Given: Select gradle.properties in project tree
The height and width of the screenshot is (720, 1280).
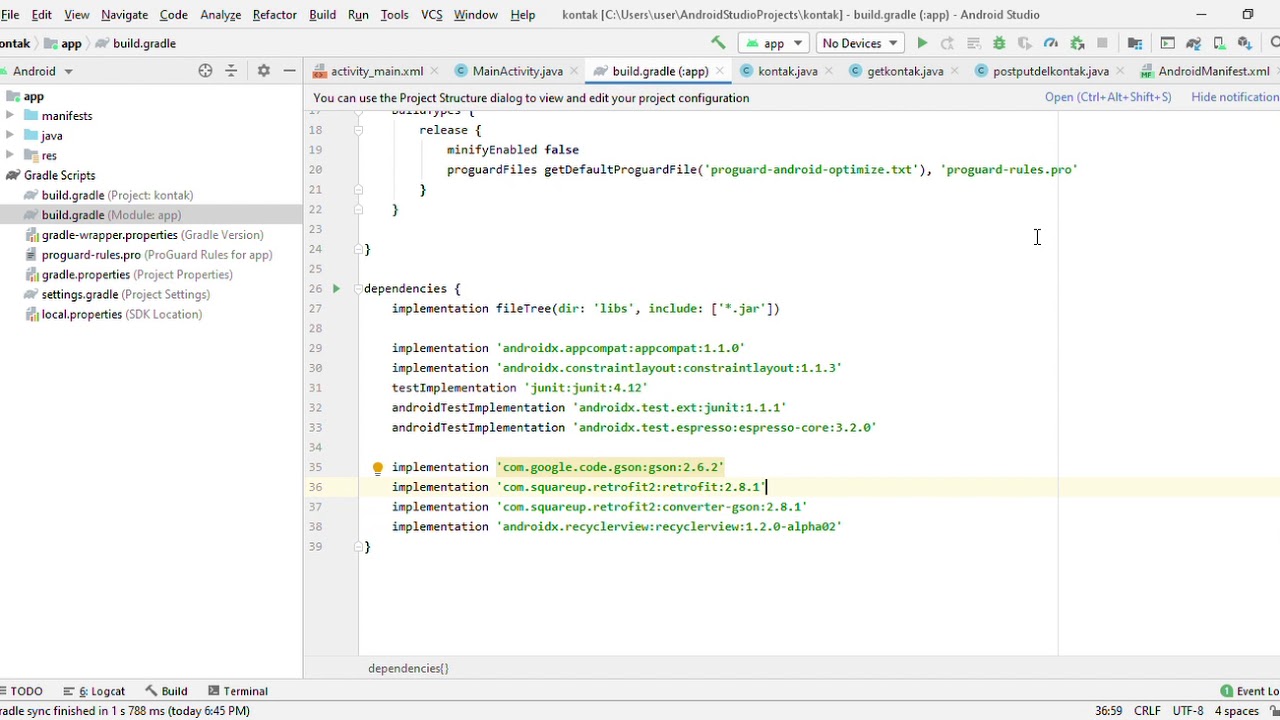Looking at the screenshot, I should [x=129, y=274].
